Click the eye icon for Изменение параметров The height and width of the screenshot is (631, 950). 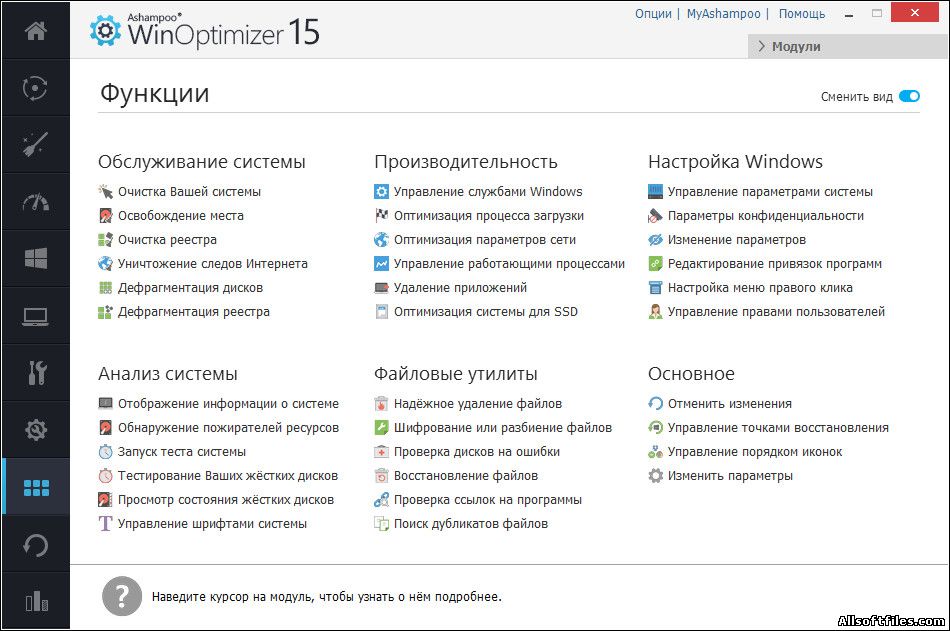655,240
